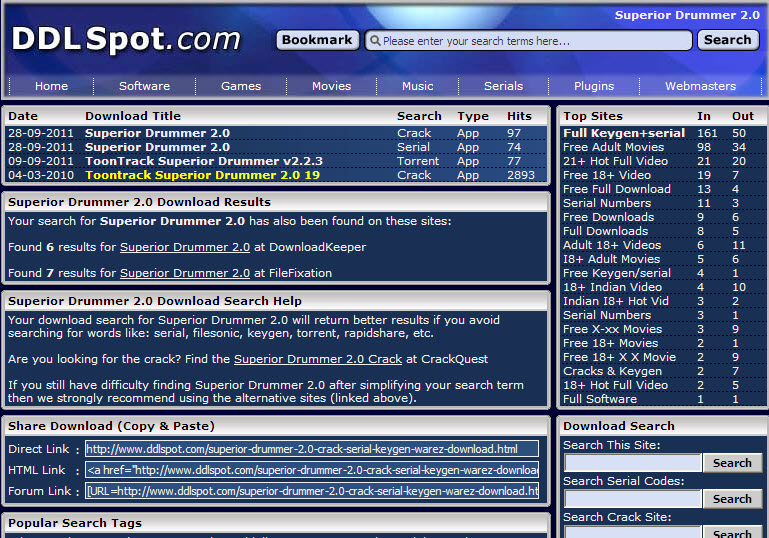Select the HTML Link code field
The width and height of the screenshot is (769, 538).
tap(312, 470)
